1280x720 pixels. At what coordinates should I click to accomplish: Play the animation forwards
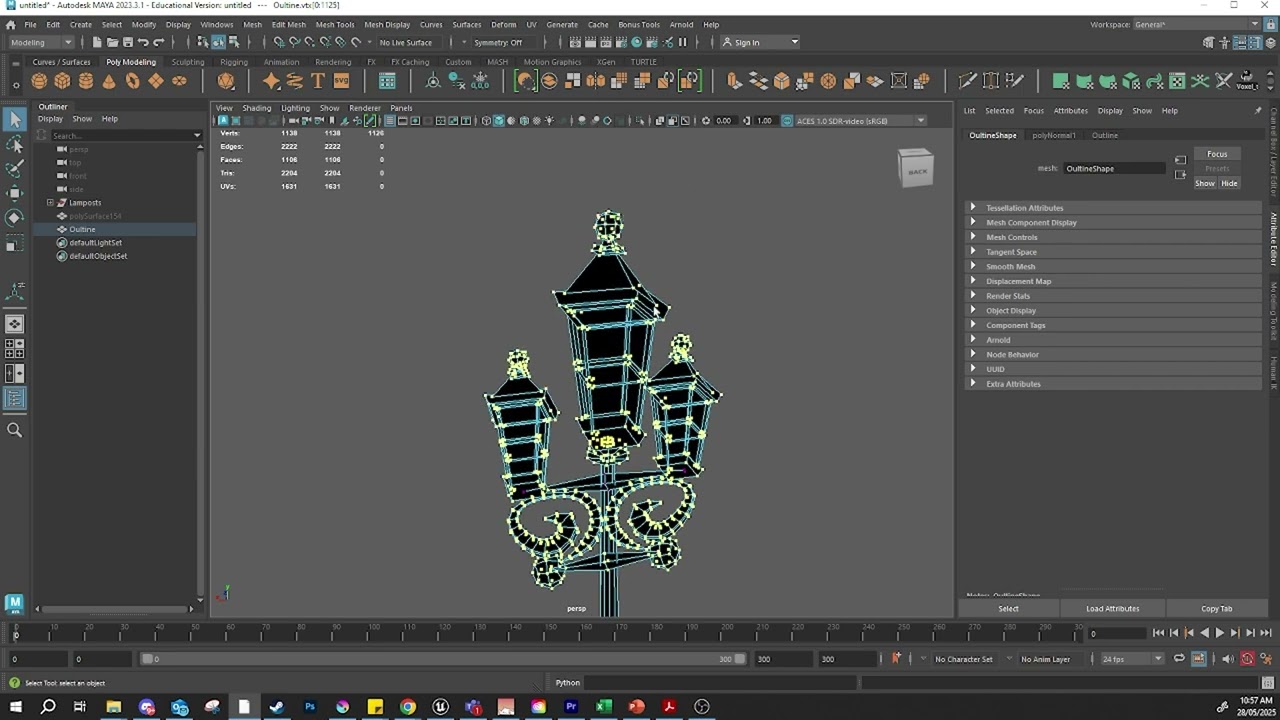click(1219, 633)
